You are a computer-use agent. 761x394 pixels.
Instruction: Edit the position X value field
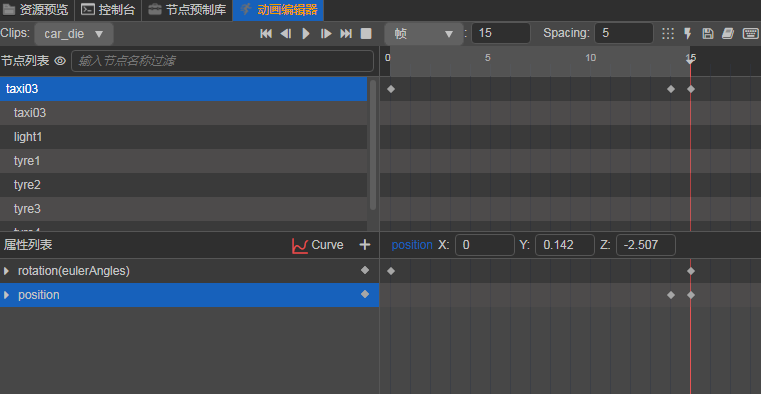(x=484, y=245)
